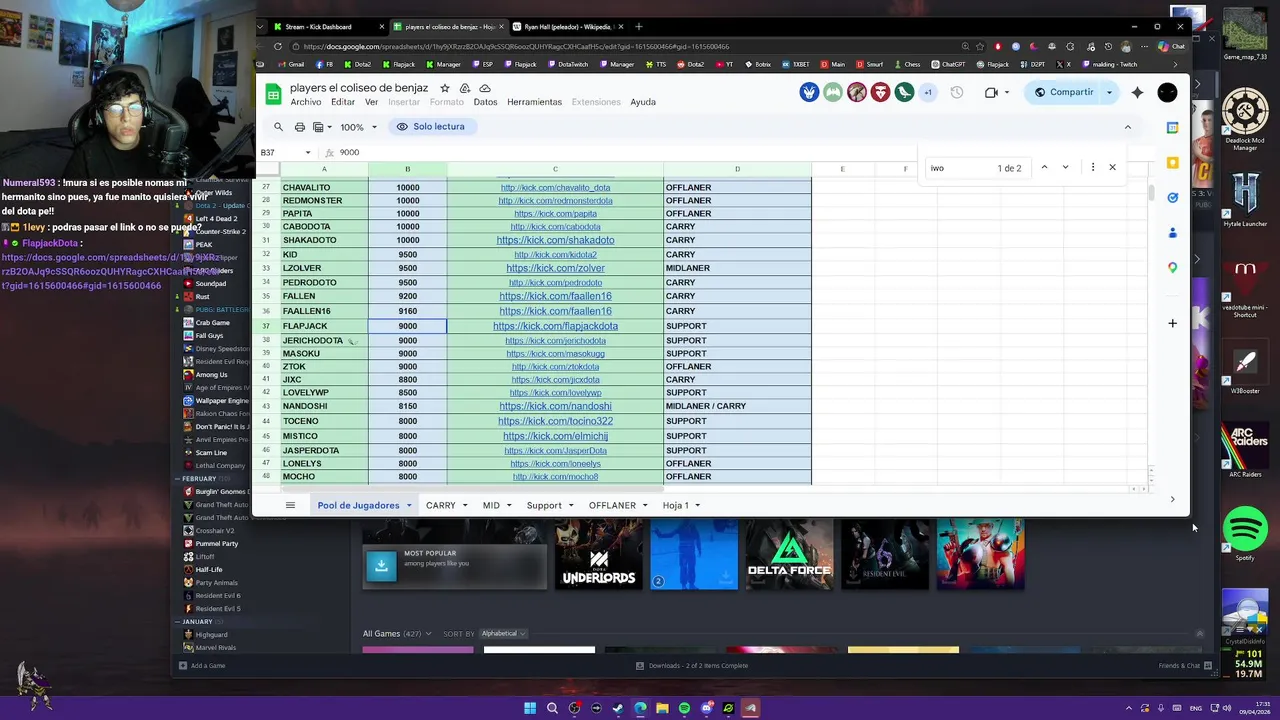Click the browser address bar URL

tap(516, 46)
